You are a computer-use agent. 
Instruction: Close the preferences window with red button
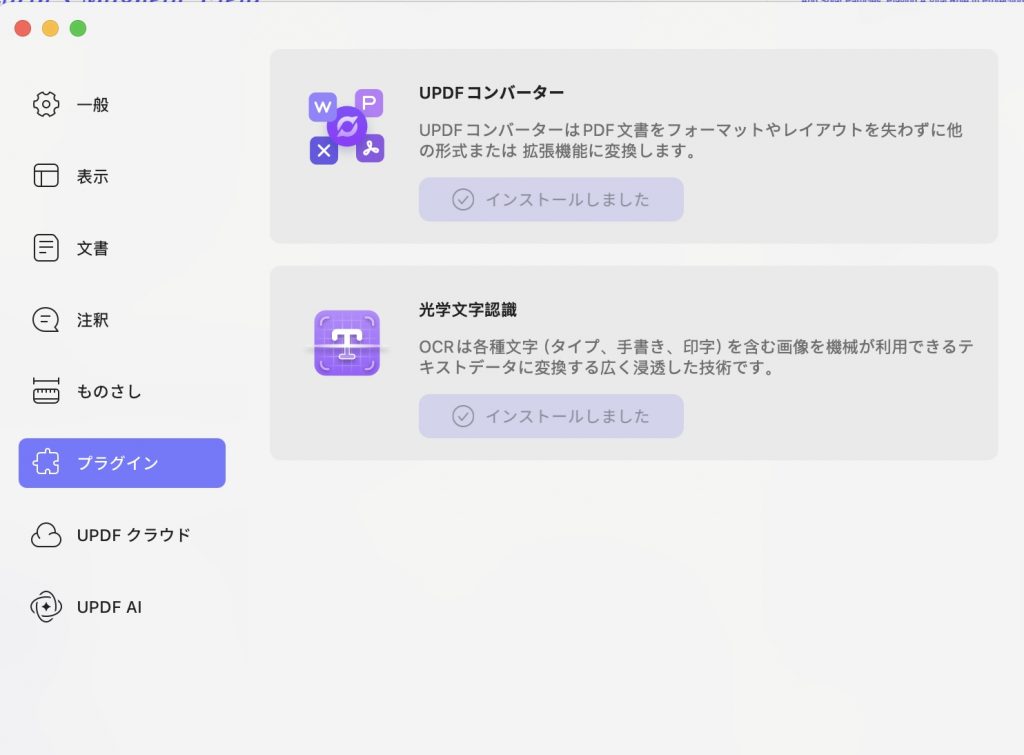23,28
